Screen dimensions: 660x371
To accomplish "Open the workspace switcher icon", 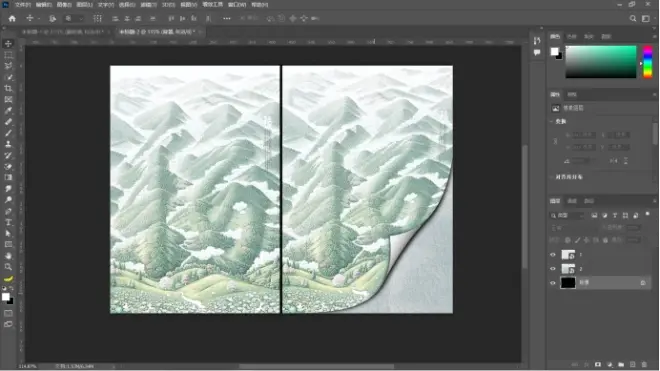I will click(x=646, y=19).
